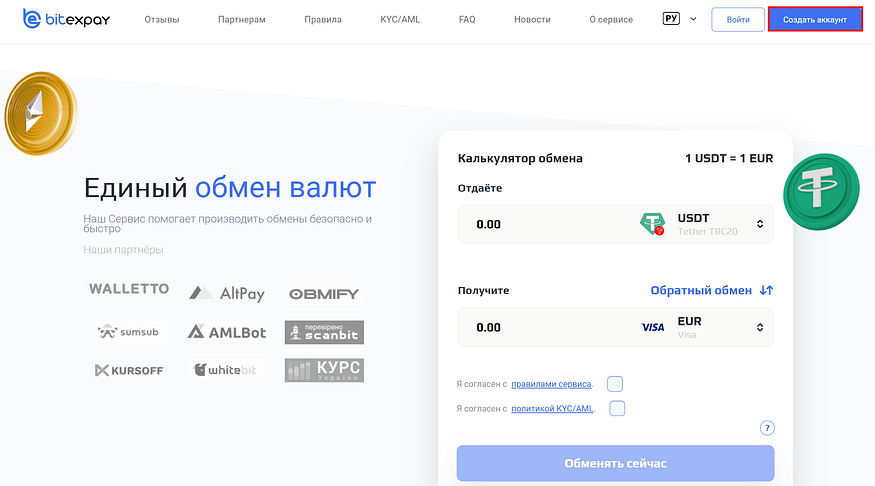Open the О сервисе page
The height and width of the screenshot is (486, 875).
click(x=611, y=20)
